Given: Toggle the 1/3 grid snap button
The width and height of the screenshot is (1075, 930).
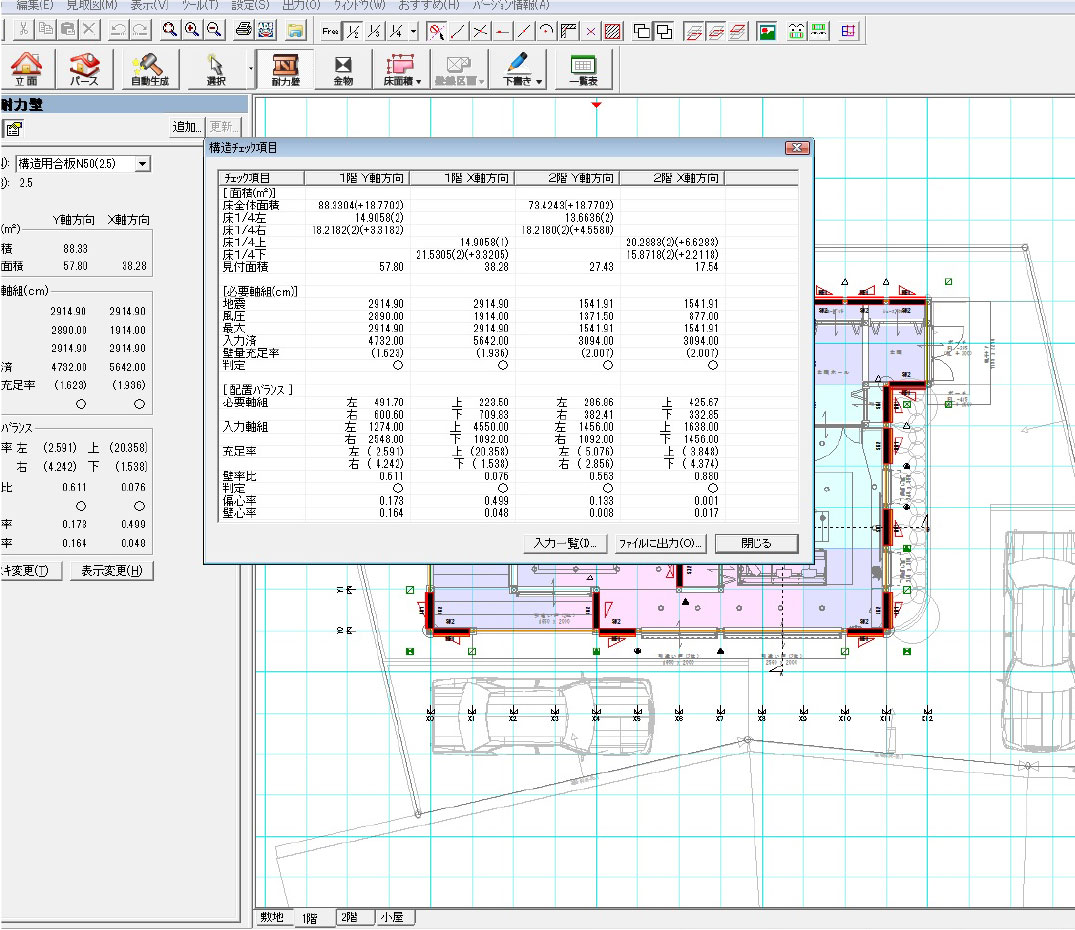Looking at the screenshot, I should (374, 31).
